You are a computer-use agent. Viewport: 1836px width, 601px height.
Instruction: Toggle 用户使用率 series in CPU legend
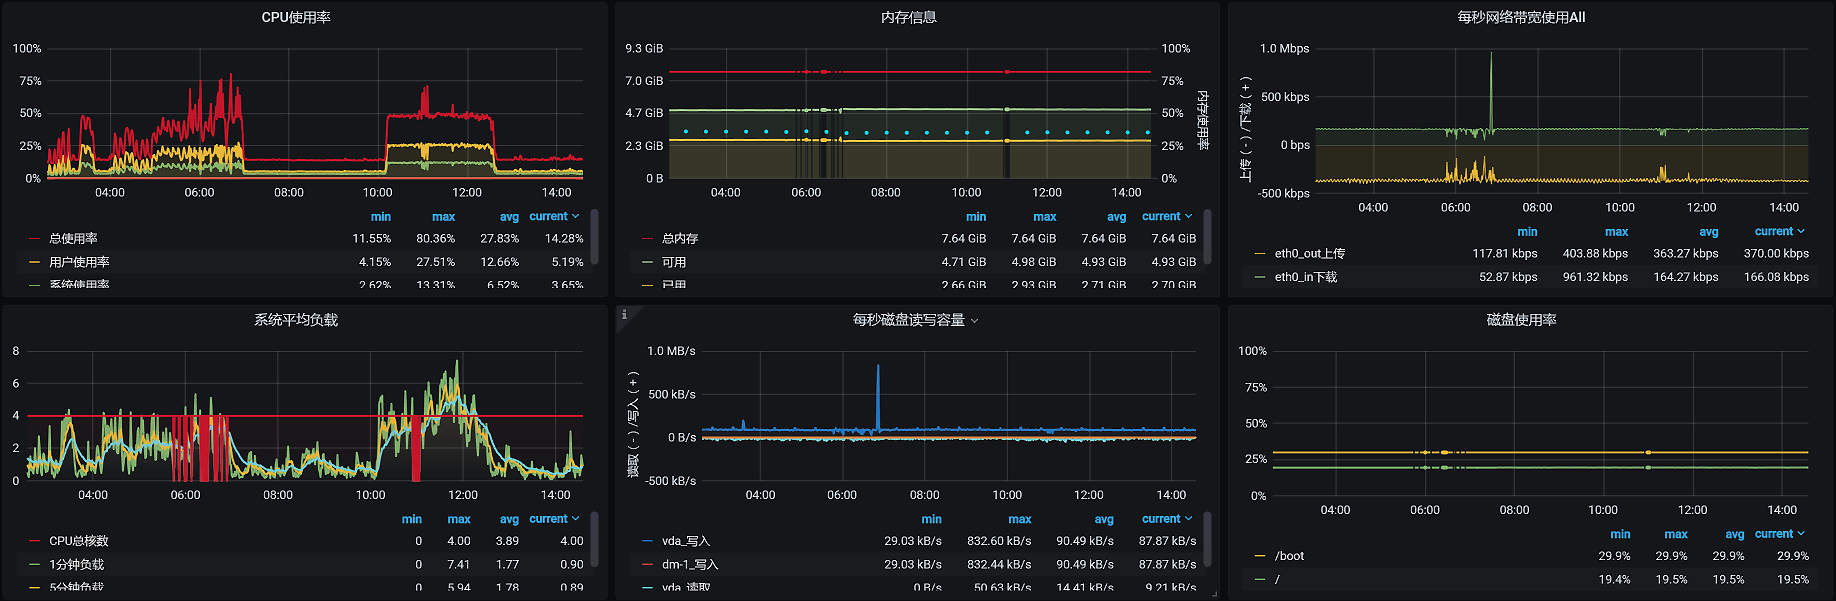[79, 262]
